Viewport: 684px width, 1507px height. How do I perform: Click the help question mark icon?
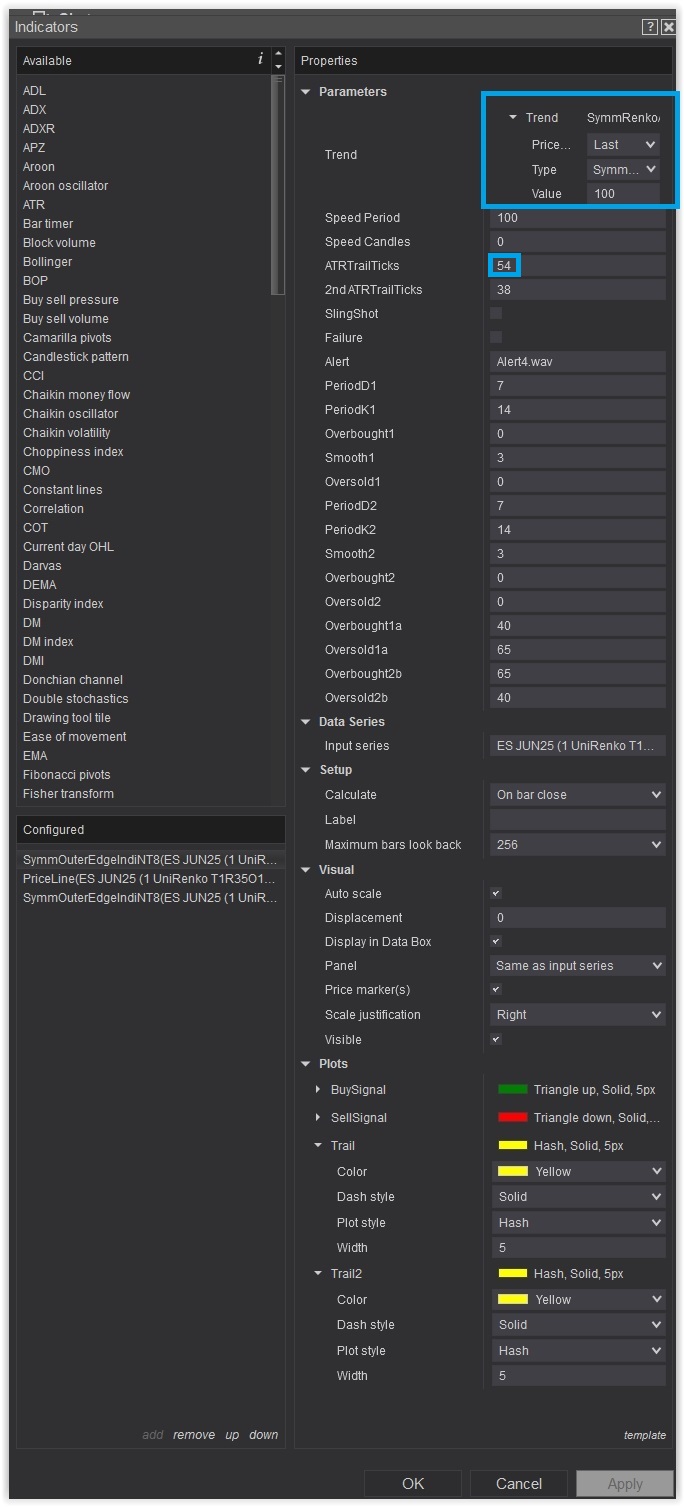[650, 27]
